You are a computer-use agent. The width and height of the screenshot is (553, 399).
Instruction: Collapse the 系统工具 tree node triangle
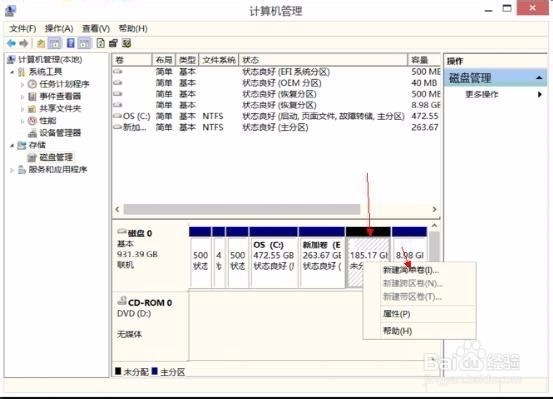12,72
